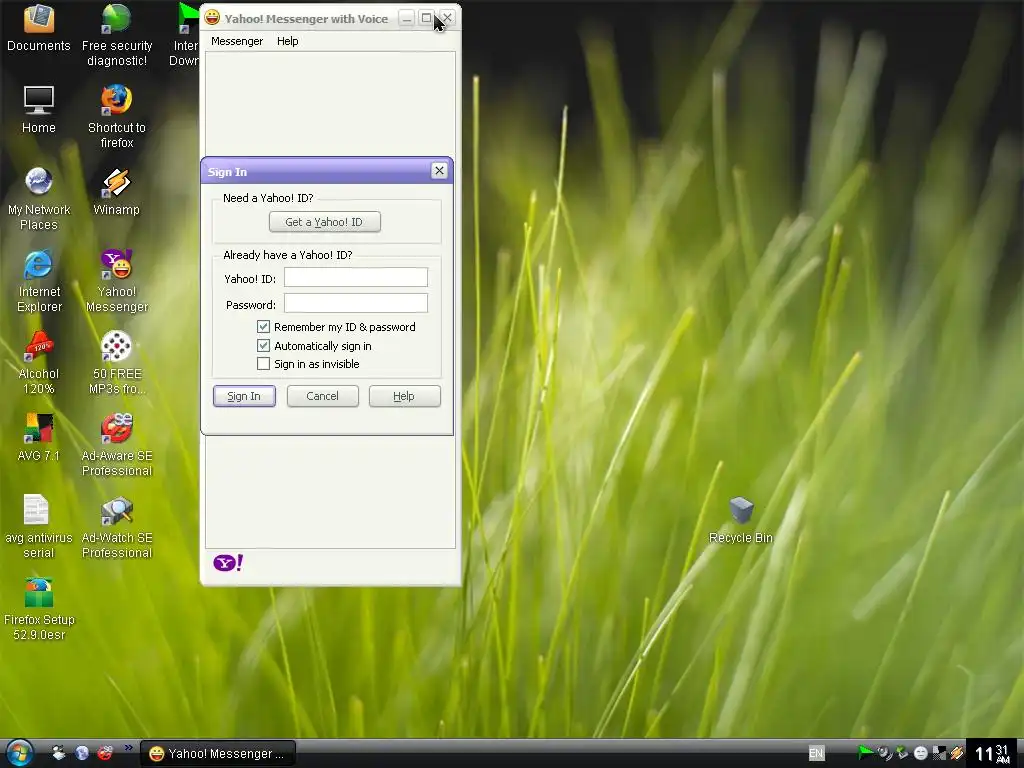Open quick launch Internet Explorer globe icon
1024x768 pixels.
pos(82,753)
